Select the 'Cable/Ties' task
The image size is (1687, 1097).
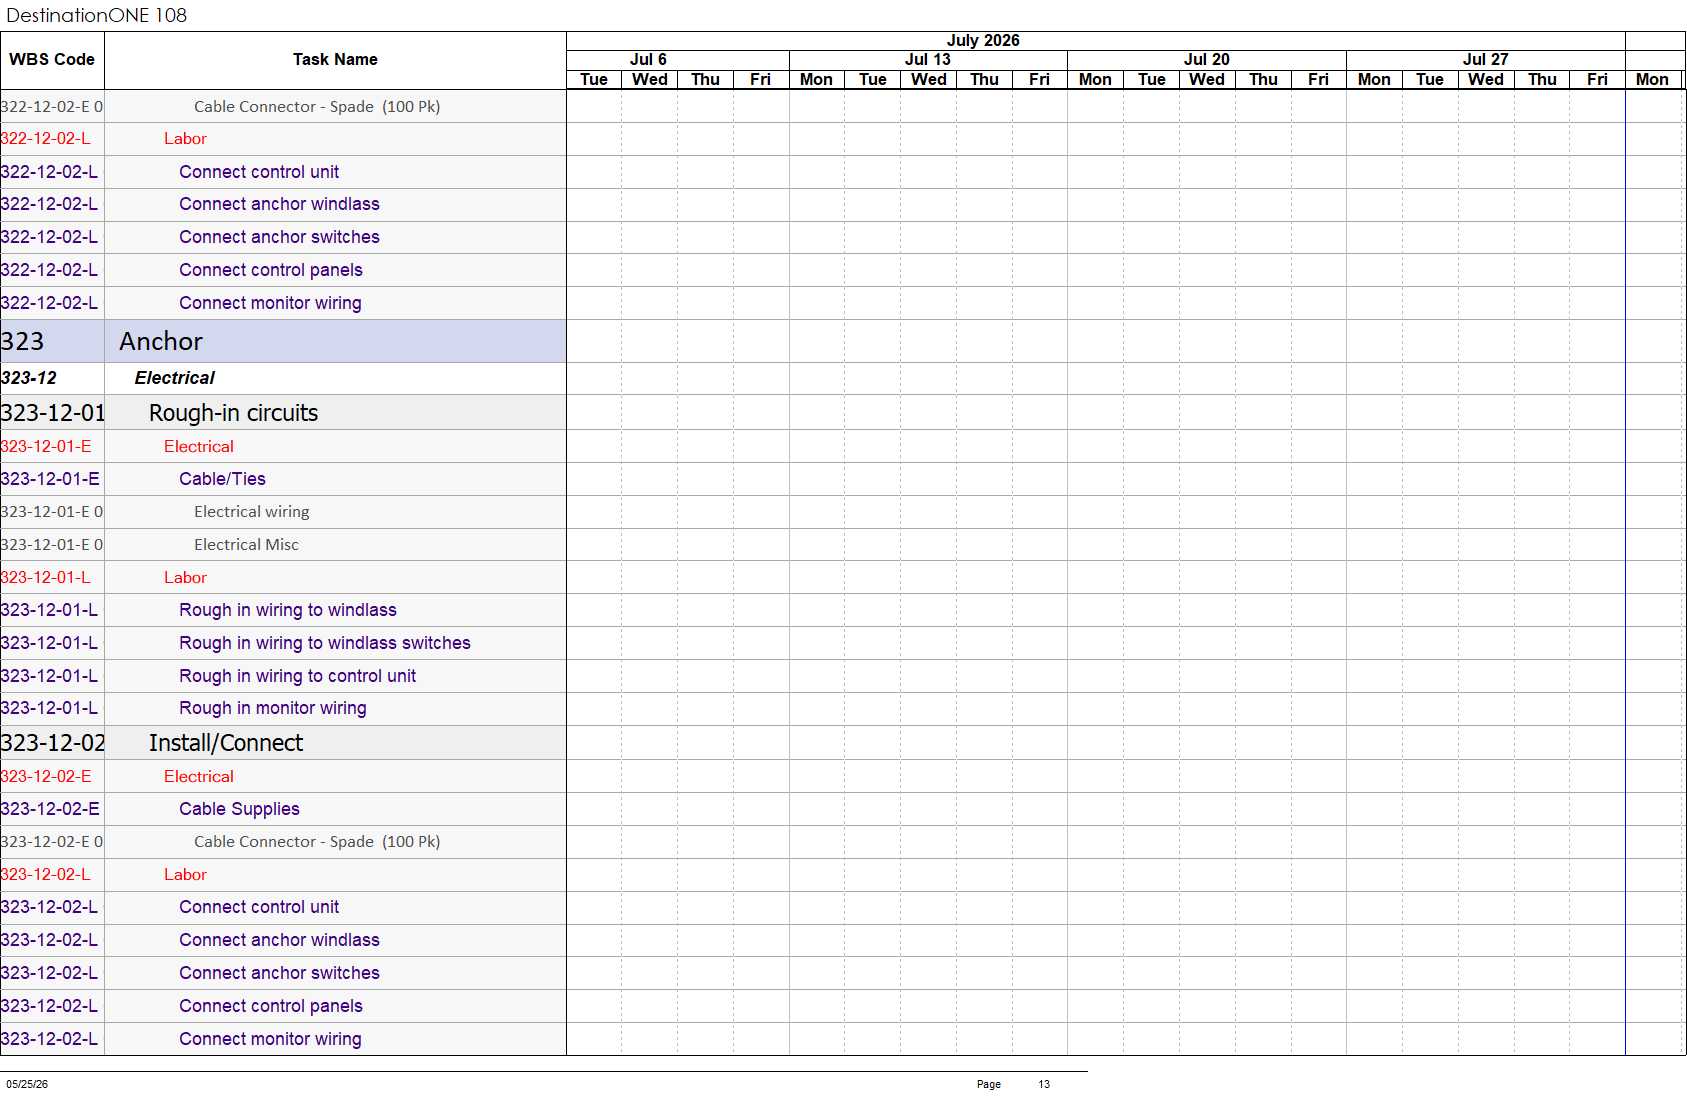click(x=222, y=479)
